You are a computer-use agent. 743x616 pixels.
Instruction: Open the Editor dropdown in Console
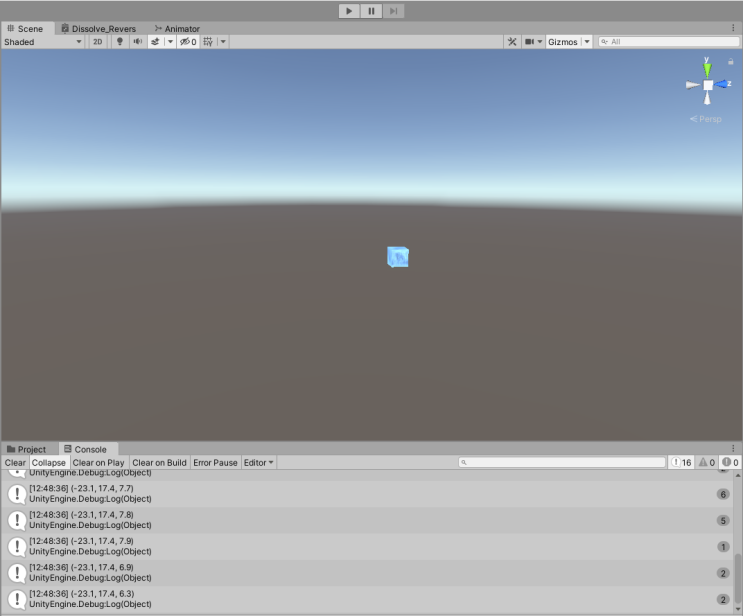pos(259,462)
